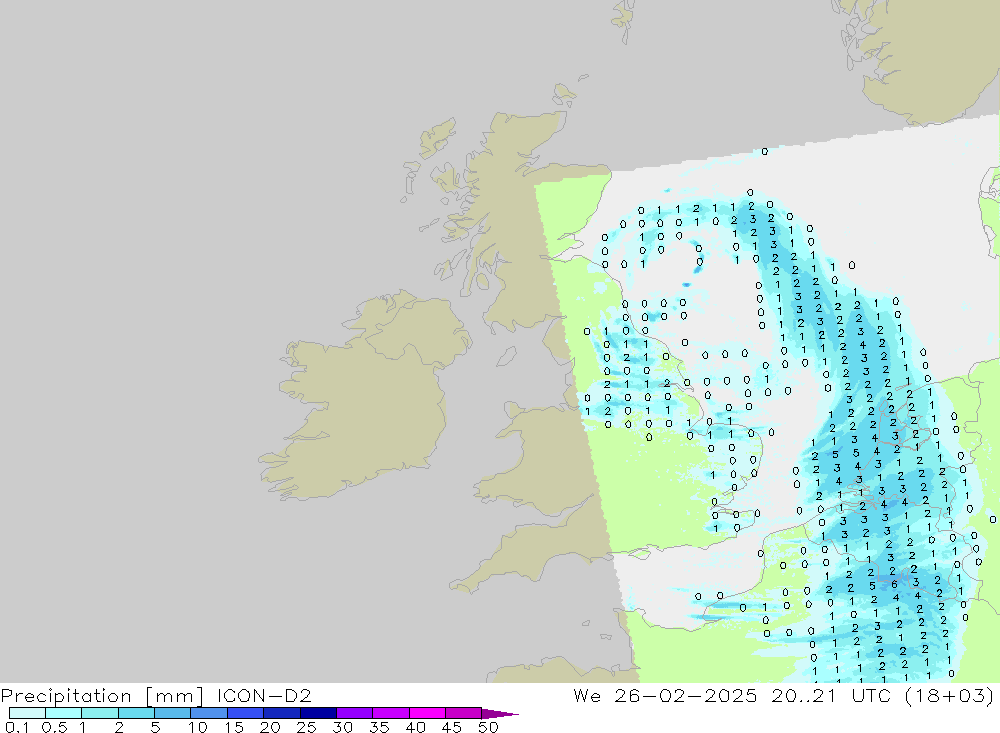1000x733 pixels.
Task: Click the 40–45 mm magenta legend swatch
Action: (427, 713)
